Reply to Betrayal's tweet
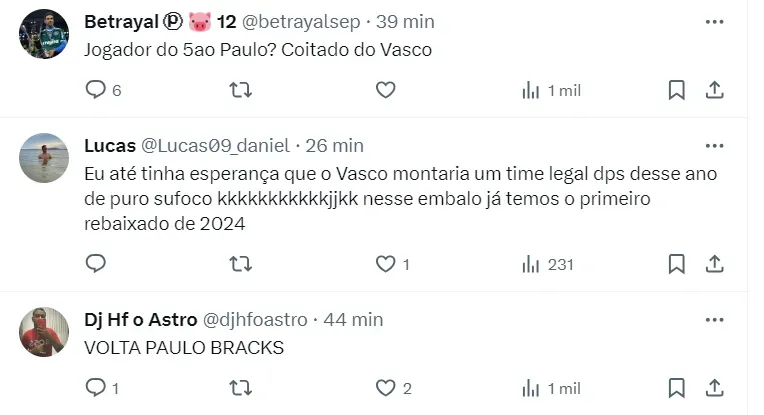 tap(96, 90)
